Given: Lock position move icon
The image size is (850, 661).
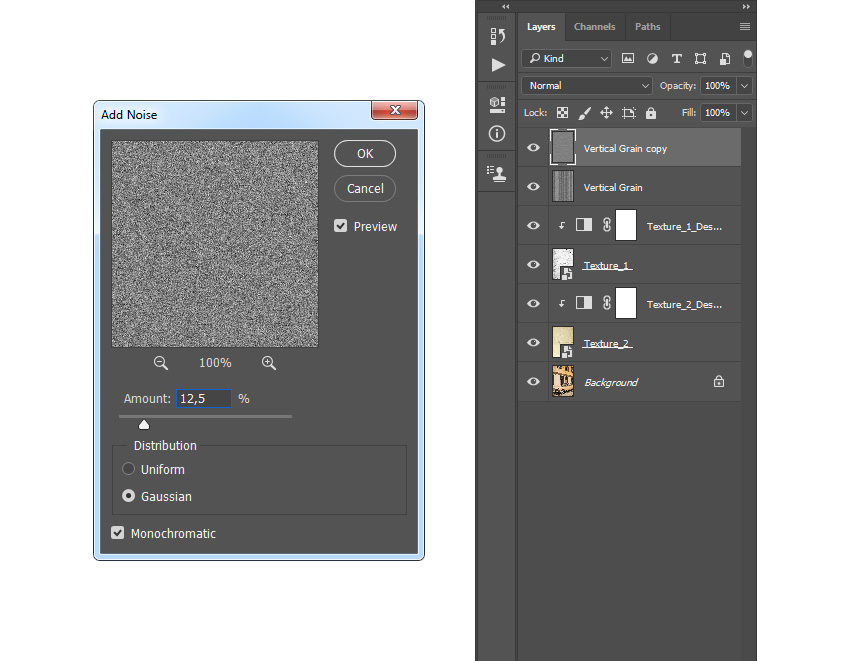Looking at the screenshot, I should [606, 113].
